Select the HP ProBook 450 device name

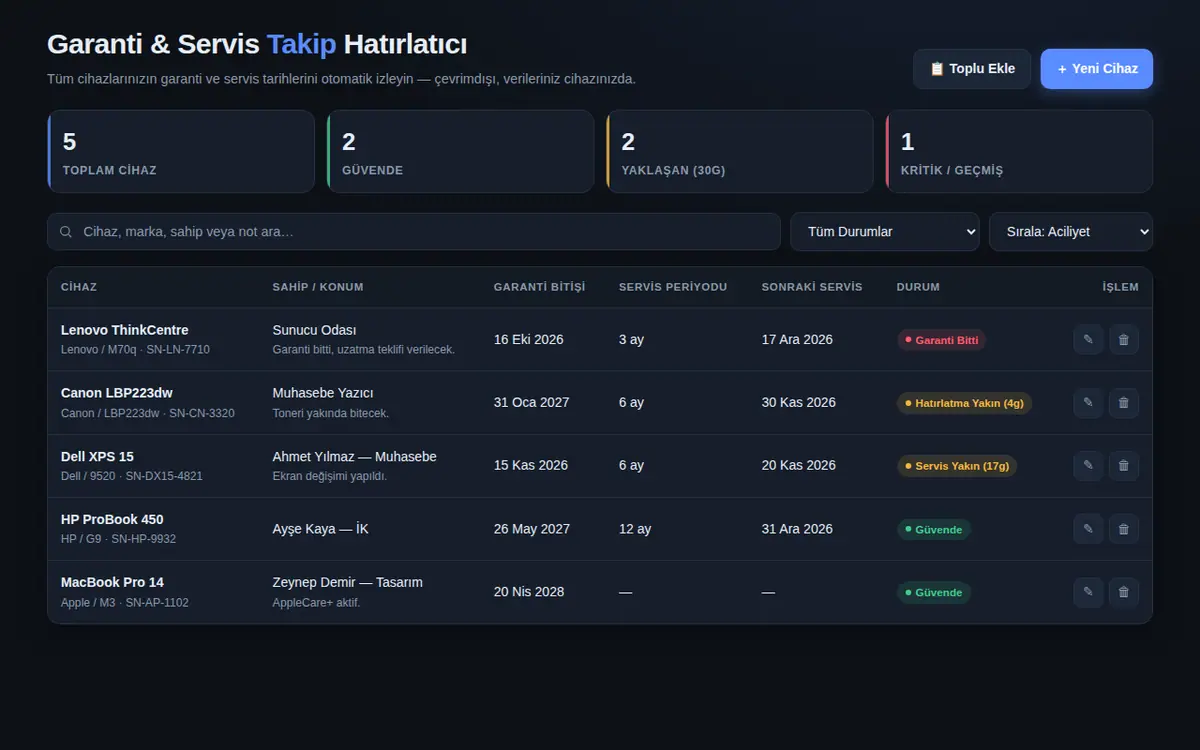112,519
